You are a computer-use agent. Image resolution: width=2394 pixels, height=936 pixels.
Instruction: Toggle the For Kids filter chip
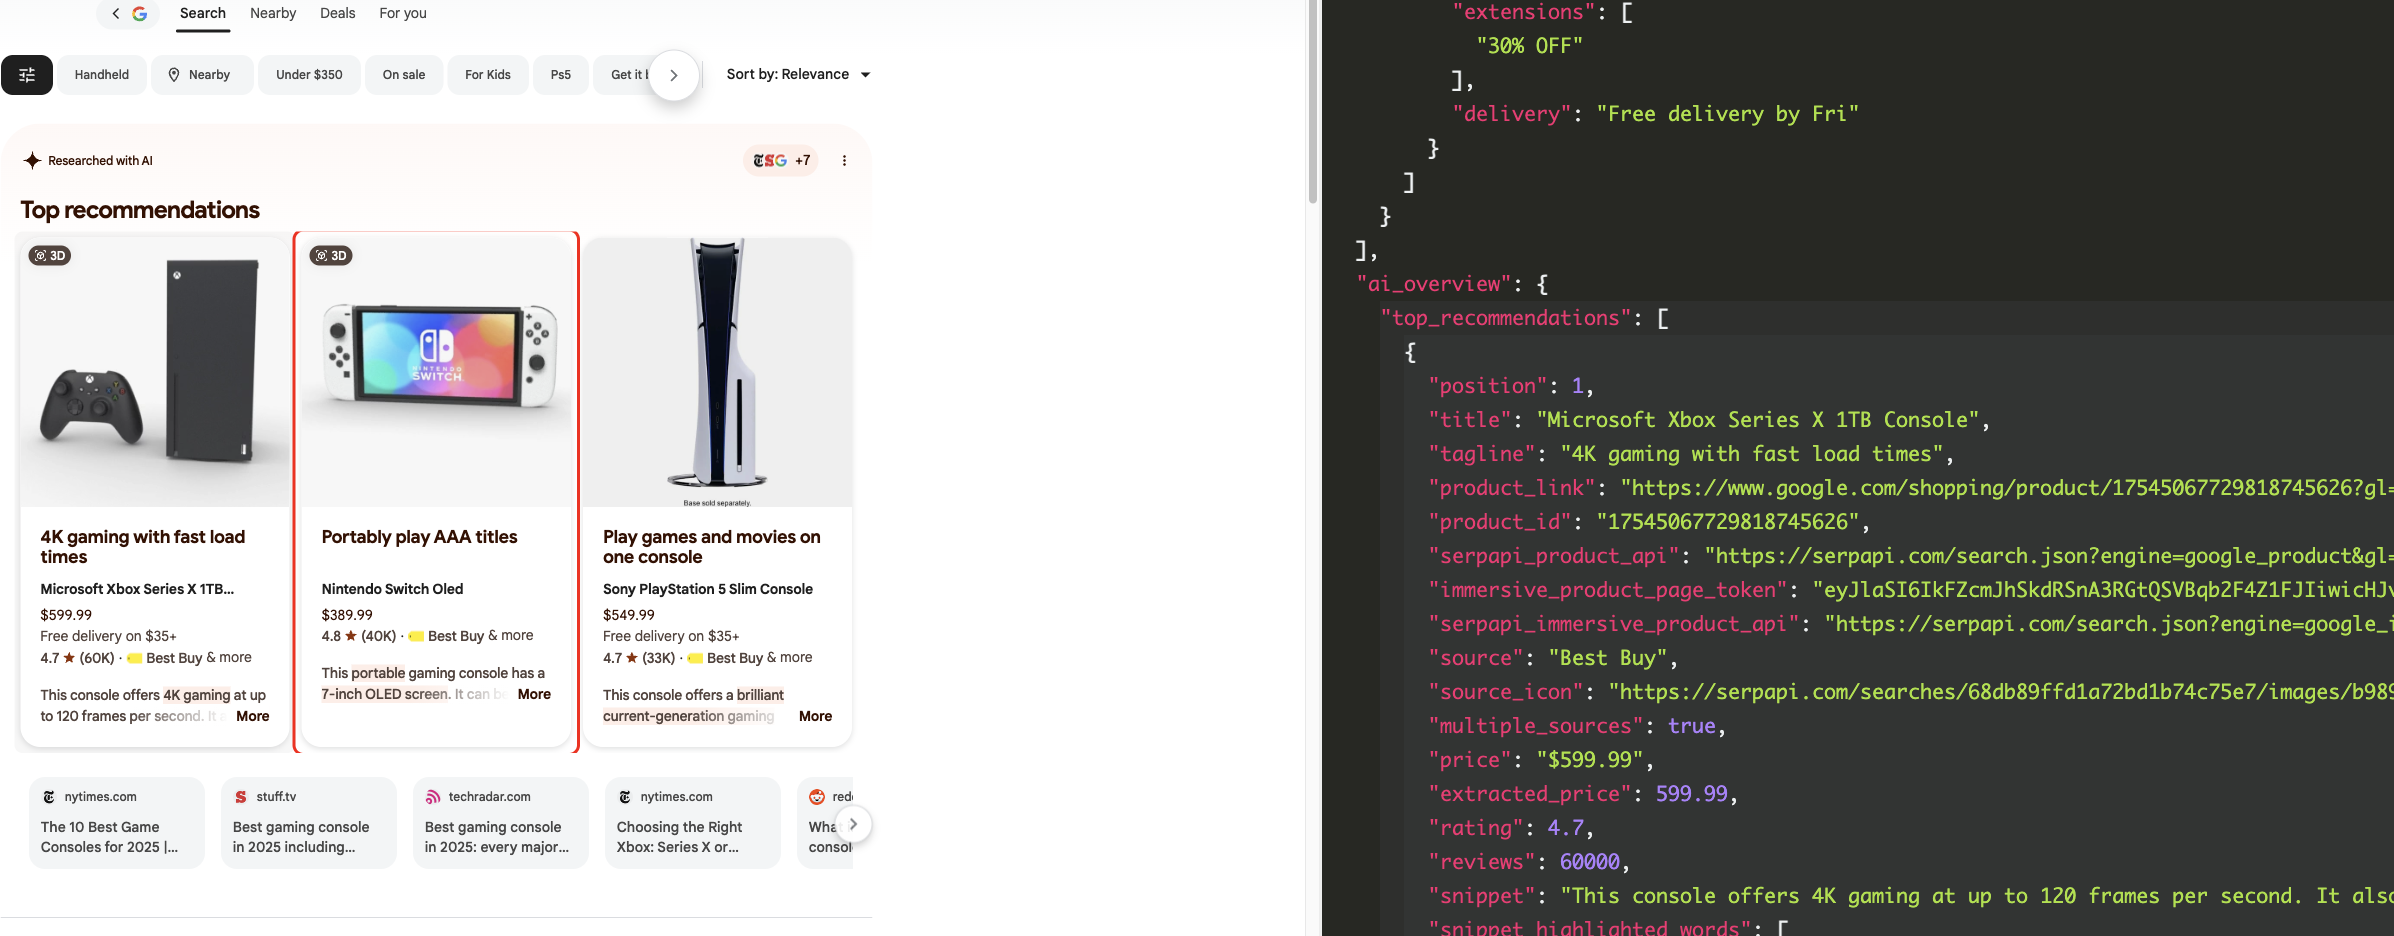[488, 75]
